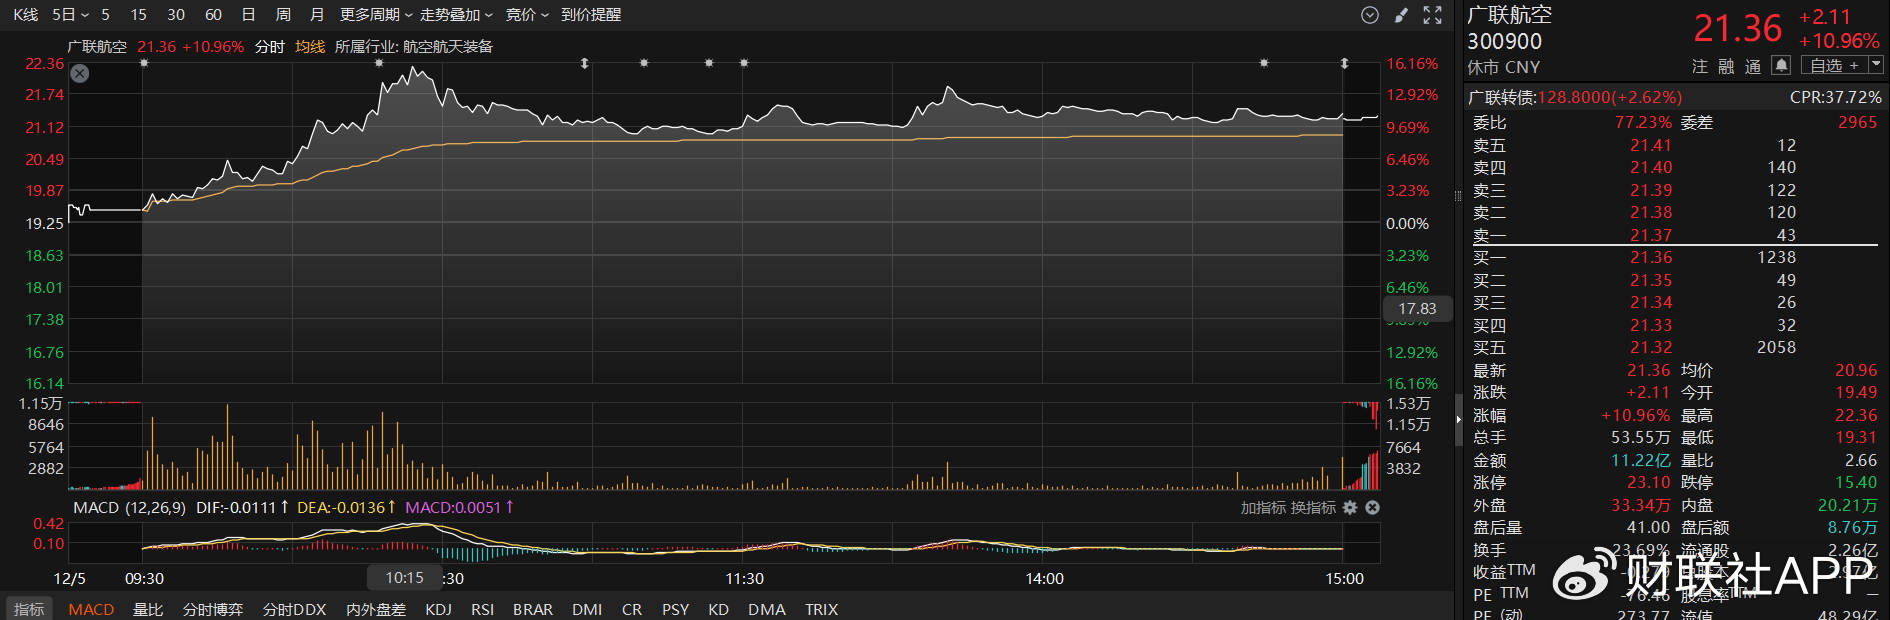
Task: Click 卖一 ask price 21.37
Action: pos(1651,235)
